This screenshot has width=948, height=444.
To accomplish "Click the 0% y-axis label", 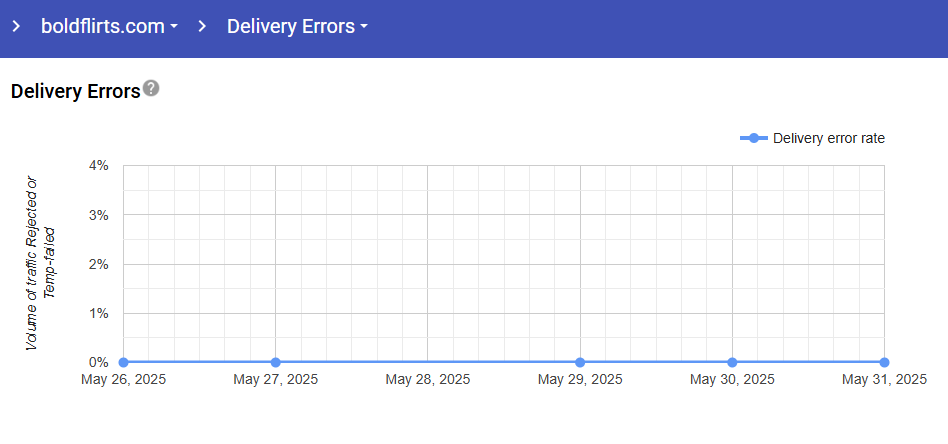I will tap(98, 362).
